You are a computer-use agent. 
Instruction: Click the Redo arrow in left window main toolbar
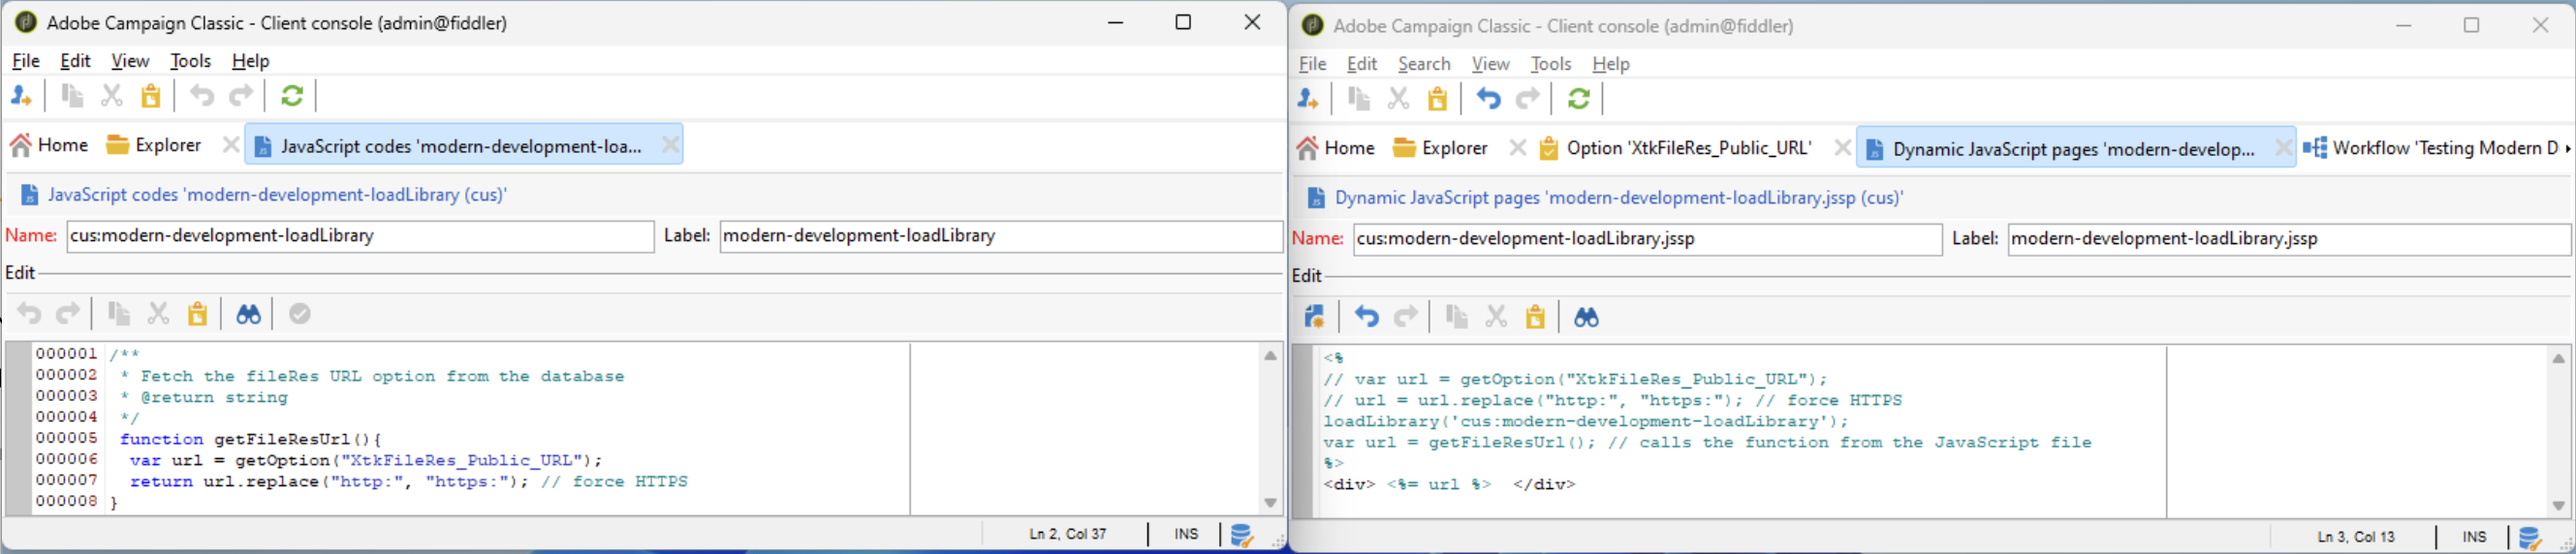(241, 96)
